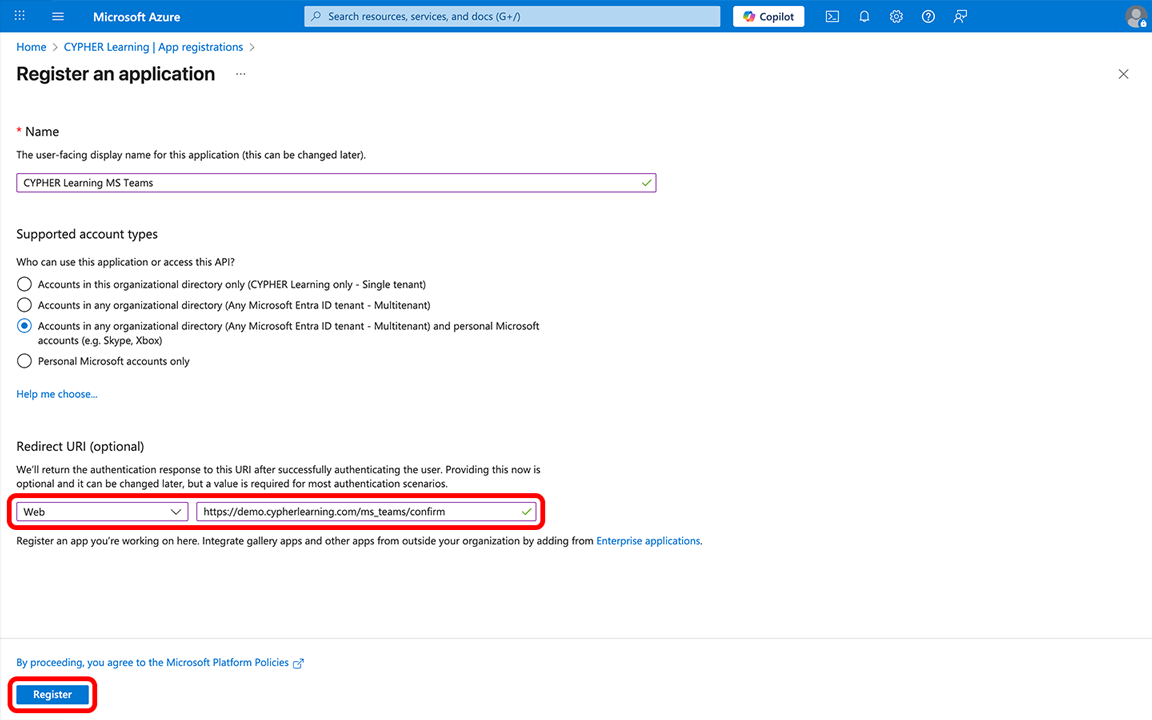Open the Web platform dropdown
1152x720 pixels.
click(x=102, y=511)
